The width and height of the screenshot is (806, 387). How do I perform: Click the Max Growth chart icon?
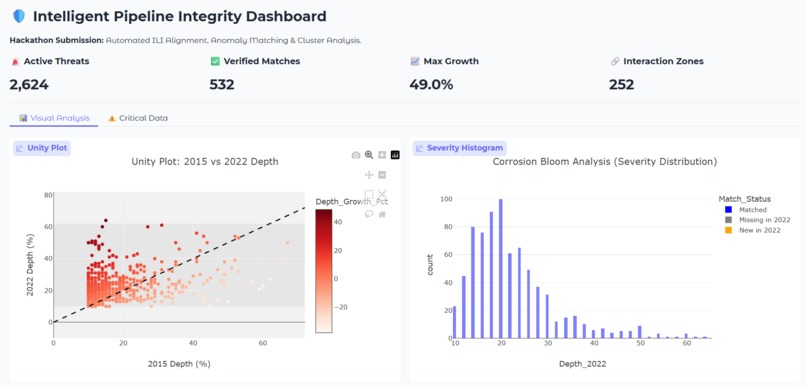pyautogui.click(x=415, y=61)
